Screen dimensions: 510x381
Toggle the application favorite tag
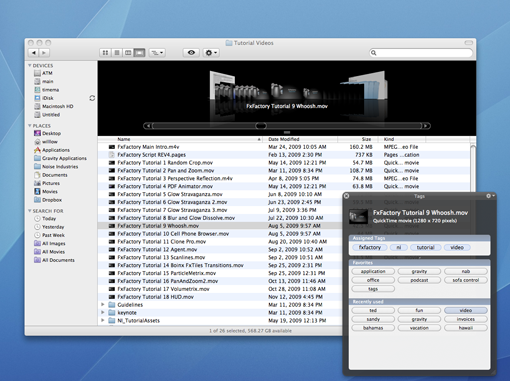click(373, 271)
